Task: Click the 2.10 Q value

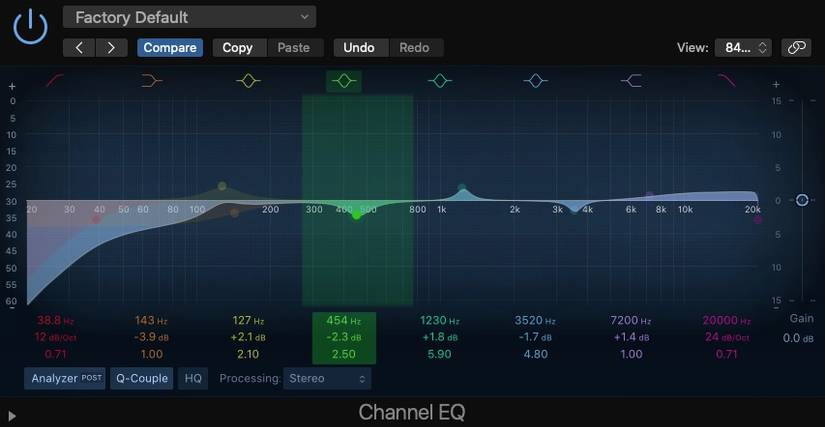Action: (248, 354)
